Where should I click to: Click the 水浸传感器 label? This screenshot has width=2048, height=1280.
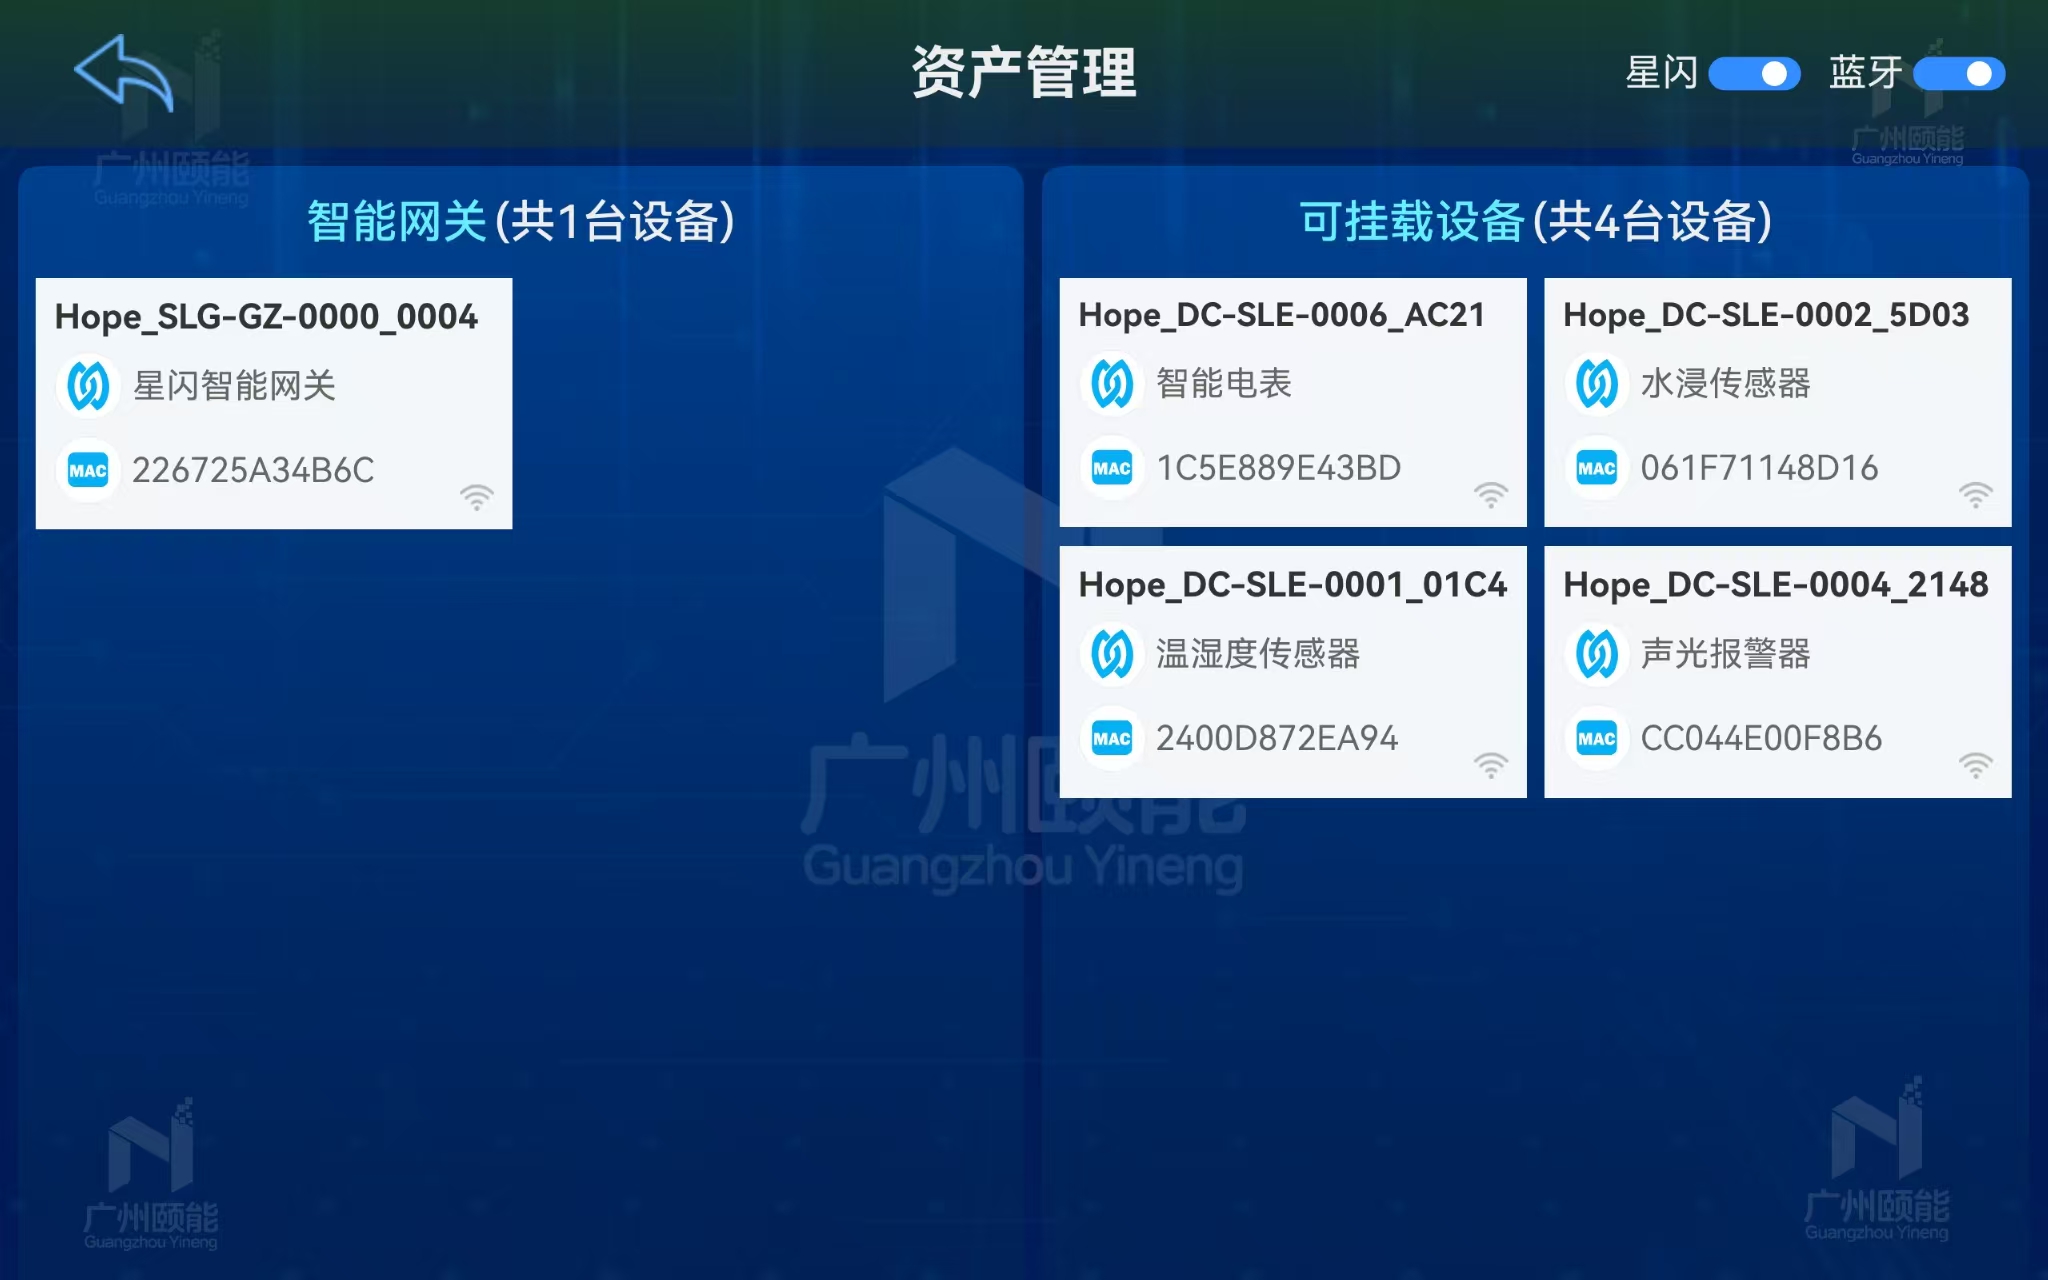coord(1726,383)
